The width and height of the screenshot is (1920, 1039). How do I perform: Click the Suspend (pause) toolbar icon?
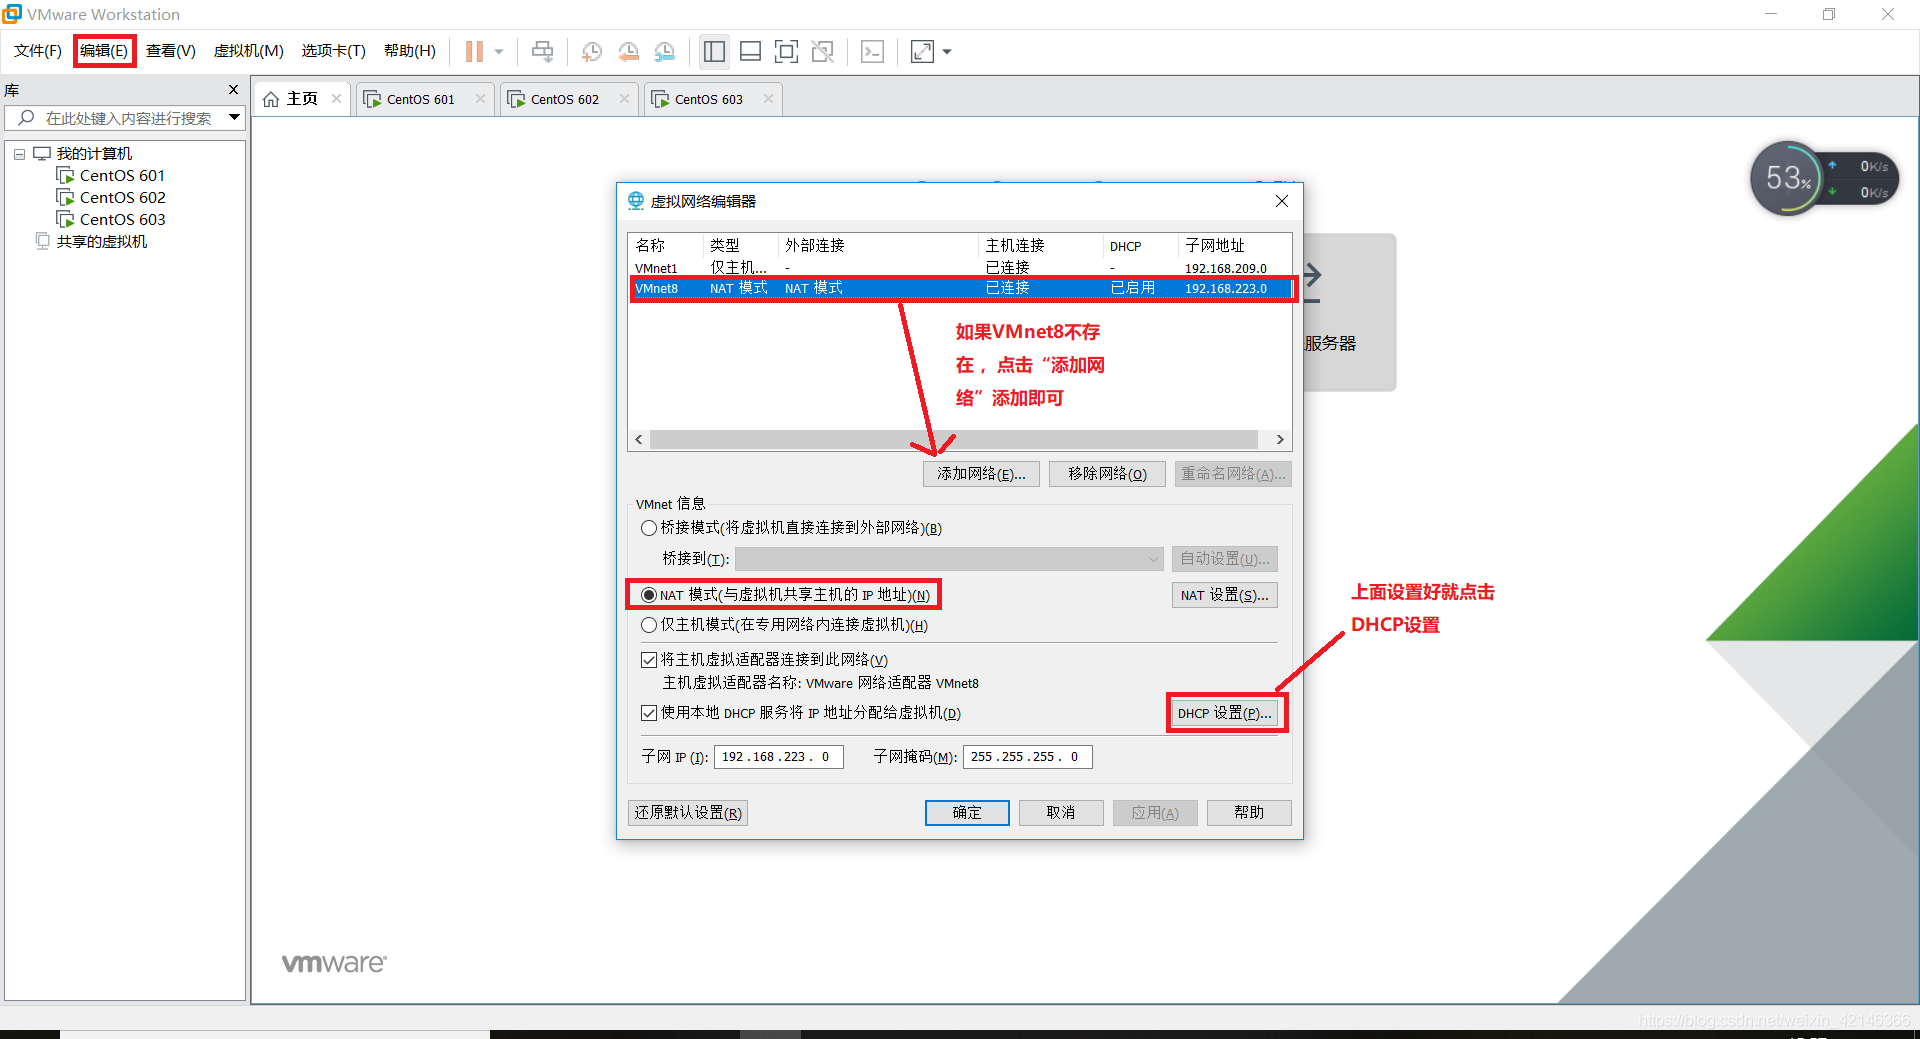474,51
